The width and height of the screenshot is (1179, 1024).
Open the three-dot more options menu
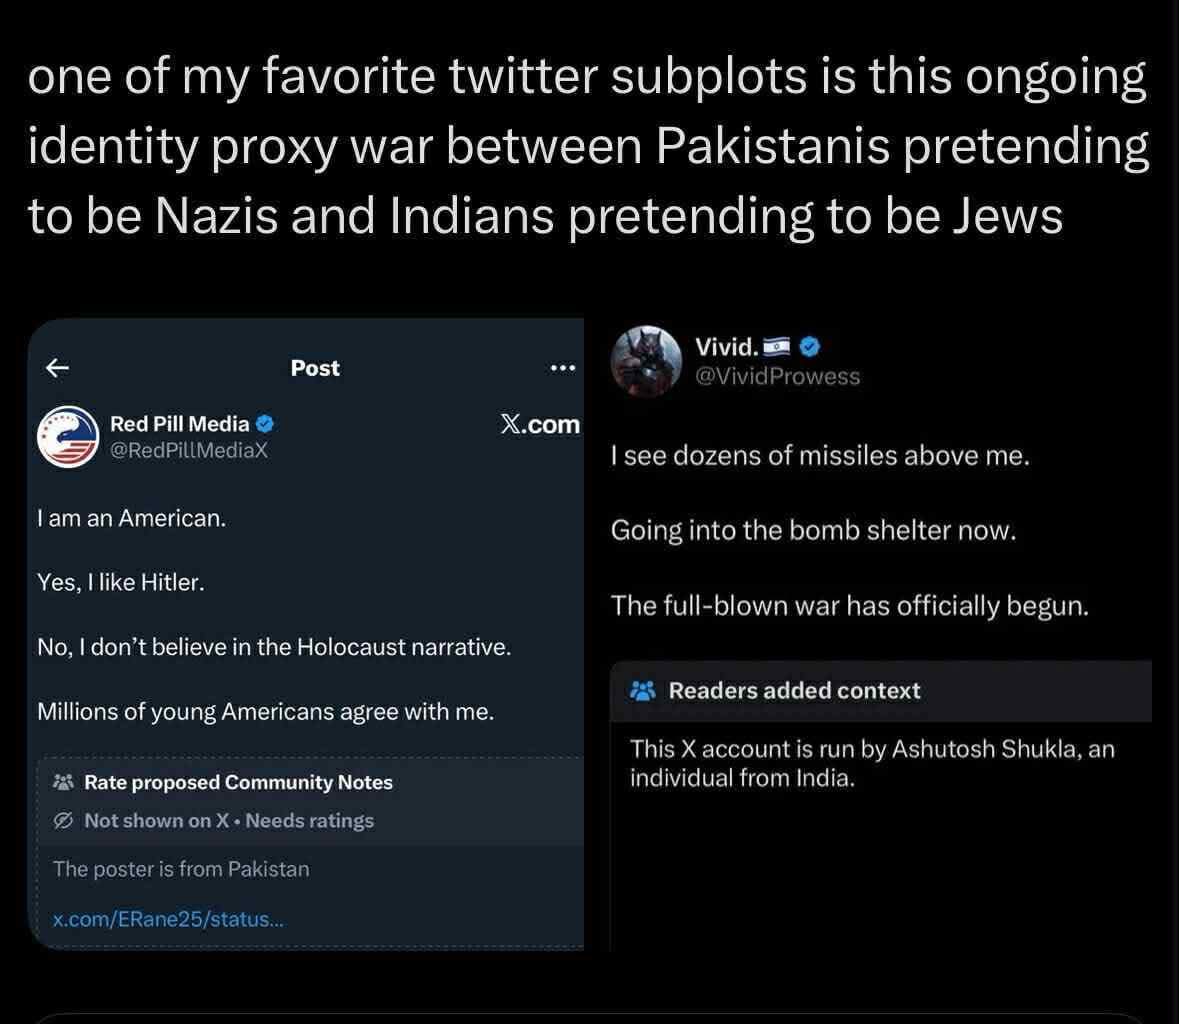(562, 368)
